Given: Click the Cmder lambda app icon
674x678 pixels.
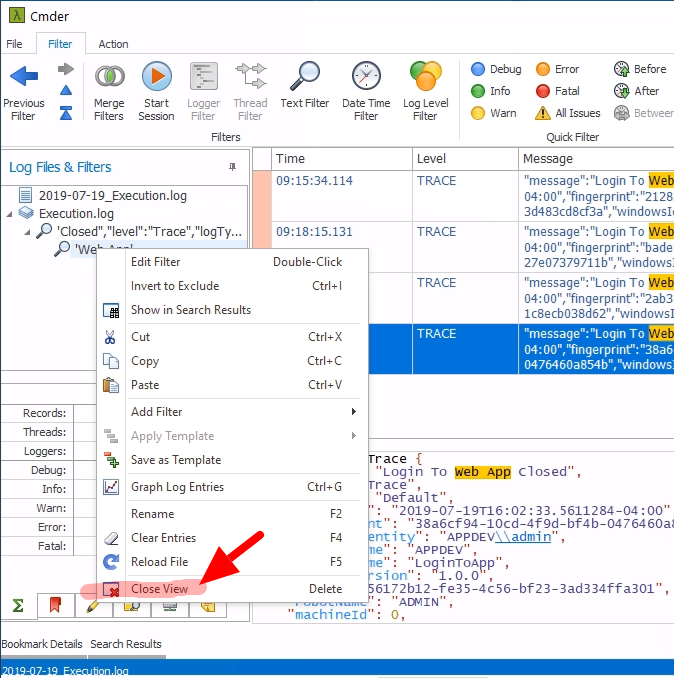Looking at the screenshot, I should (x=17, y=16).
